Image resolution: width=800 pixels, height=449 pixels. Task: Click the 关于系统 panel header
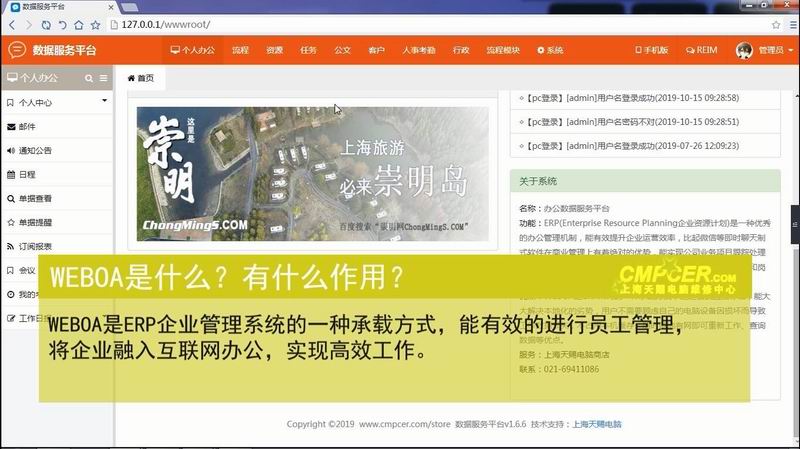pos(645,181)
